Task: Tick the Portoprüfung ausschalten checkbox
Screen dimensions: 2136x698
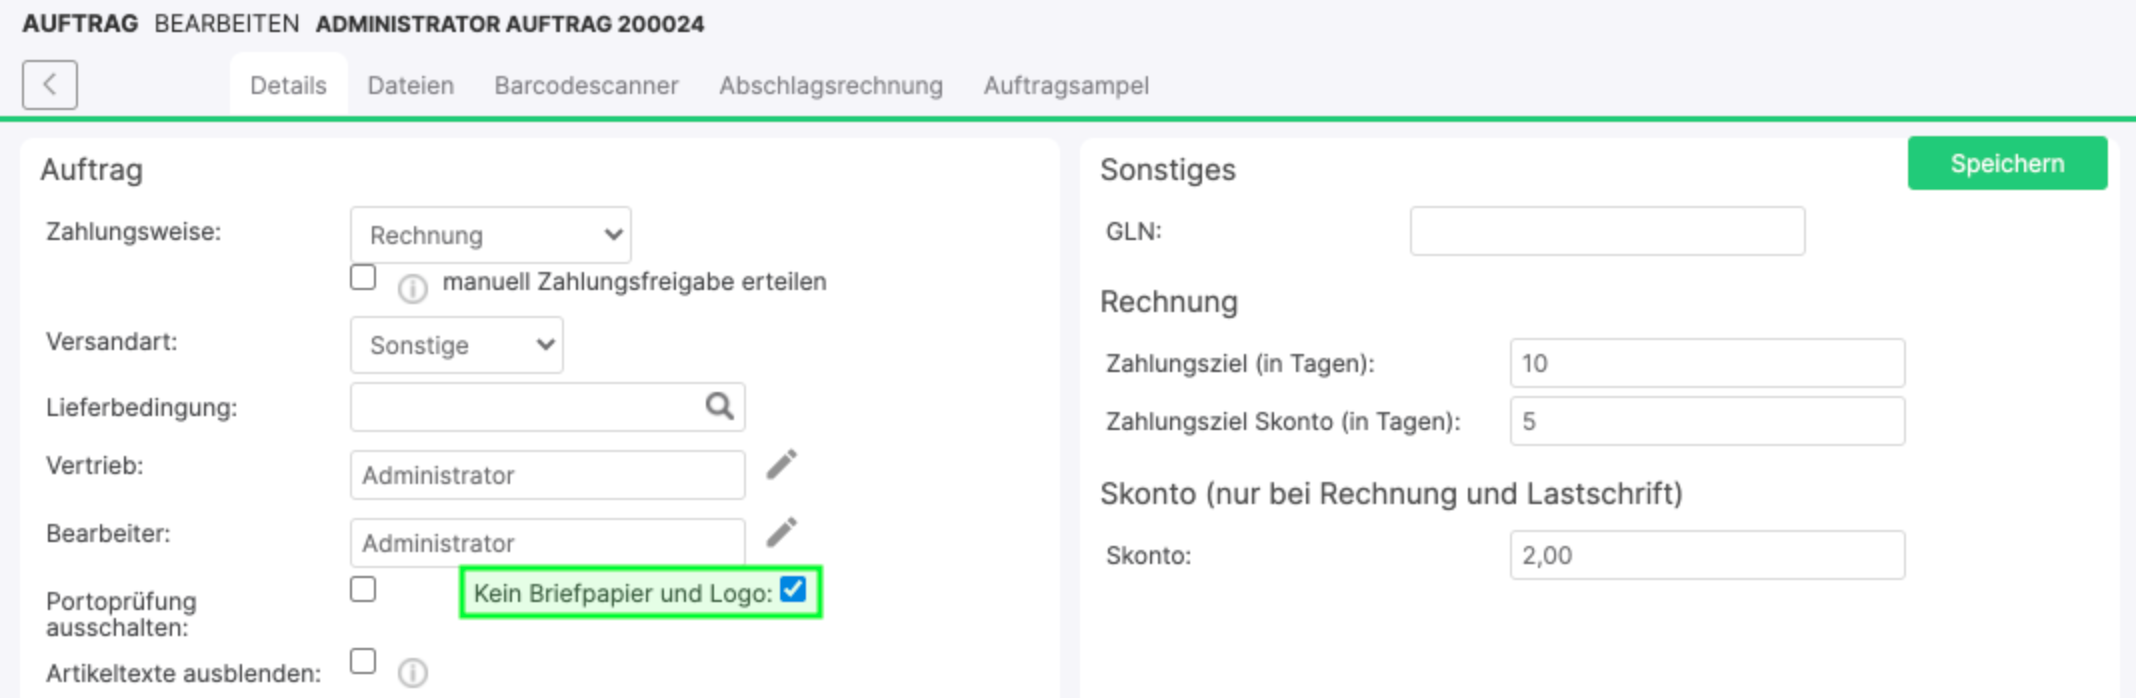Action: coord(363,589)
